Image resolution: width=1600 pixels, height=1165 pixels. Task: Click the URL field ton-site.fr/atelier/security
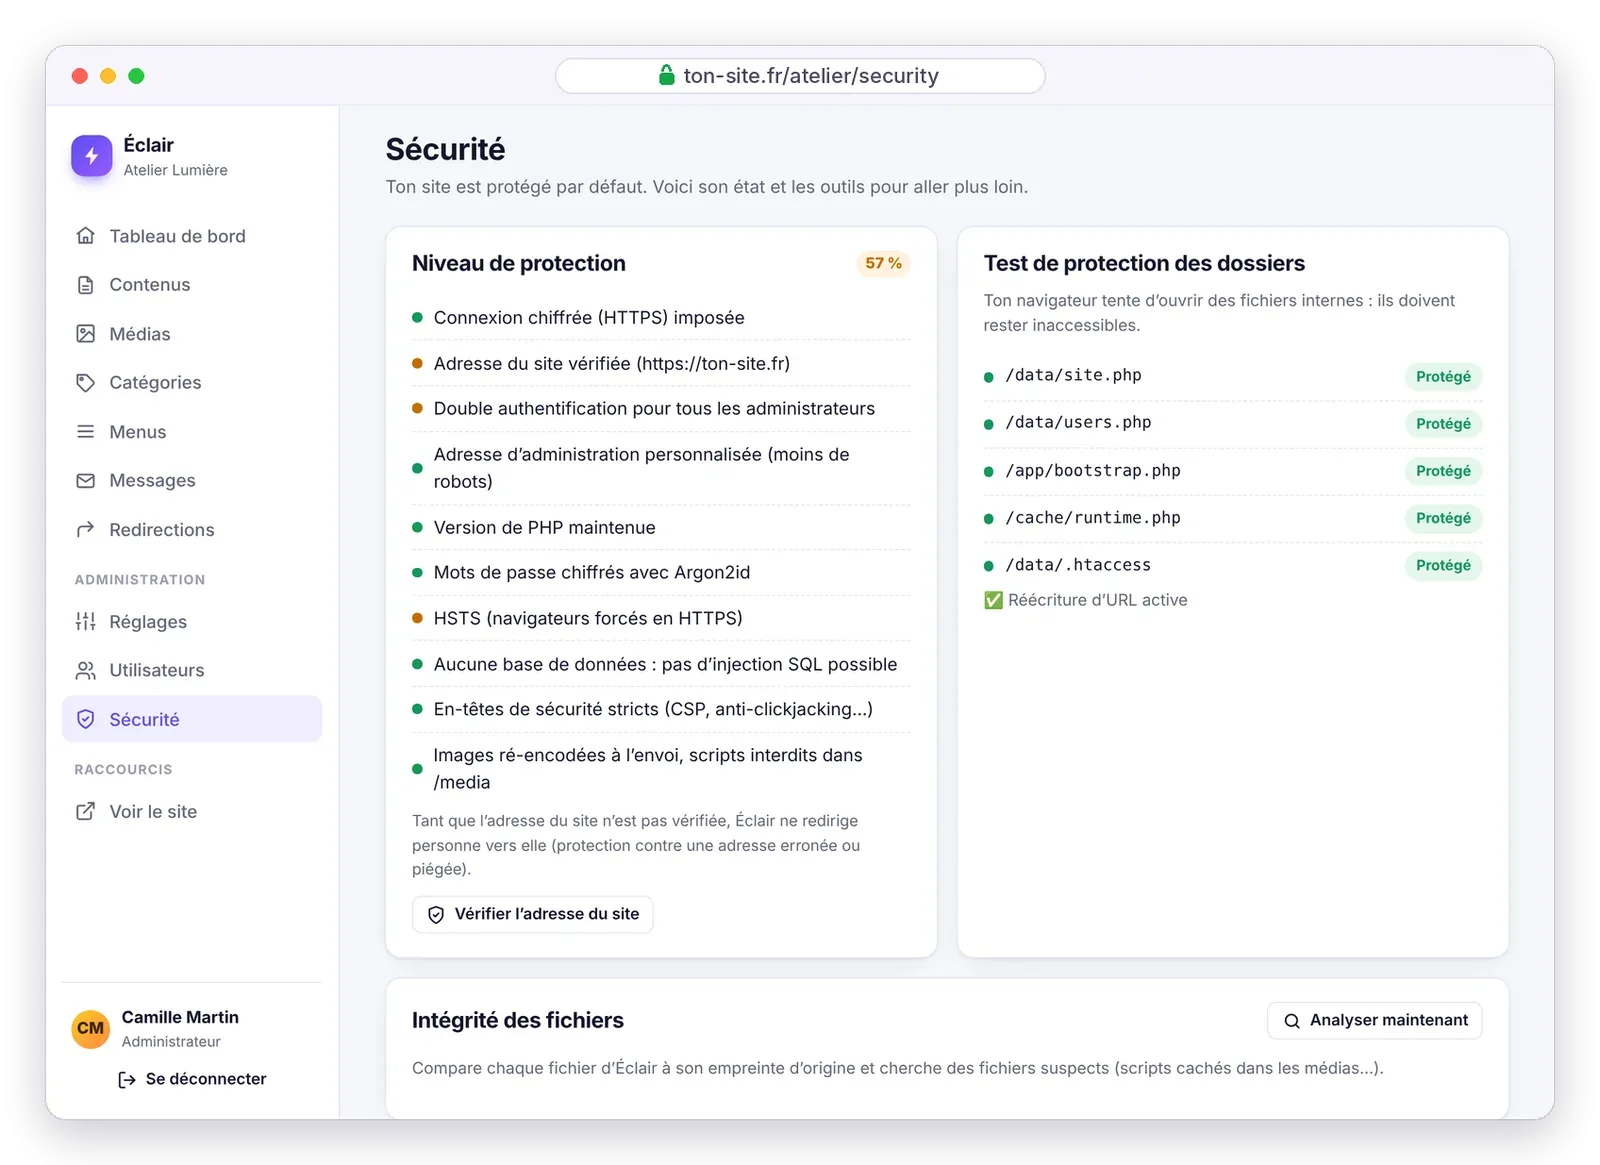point(800,76)
